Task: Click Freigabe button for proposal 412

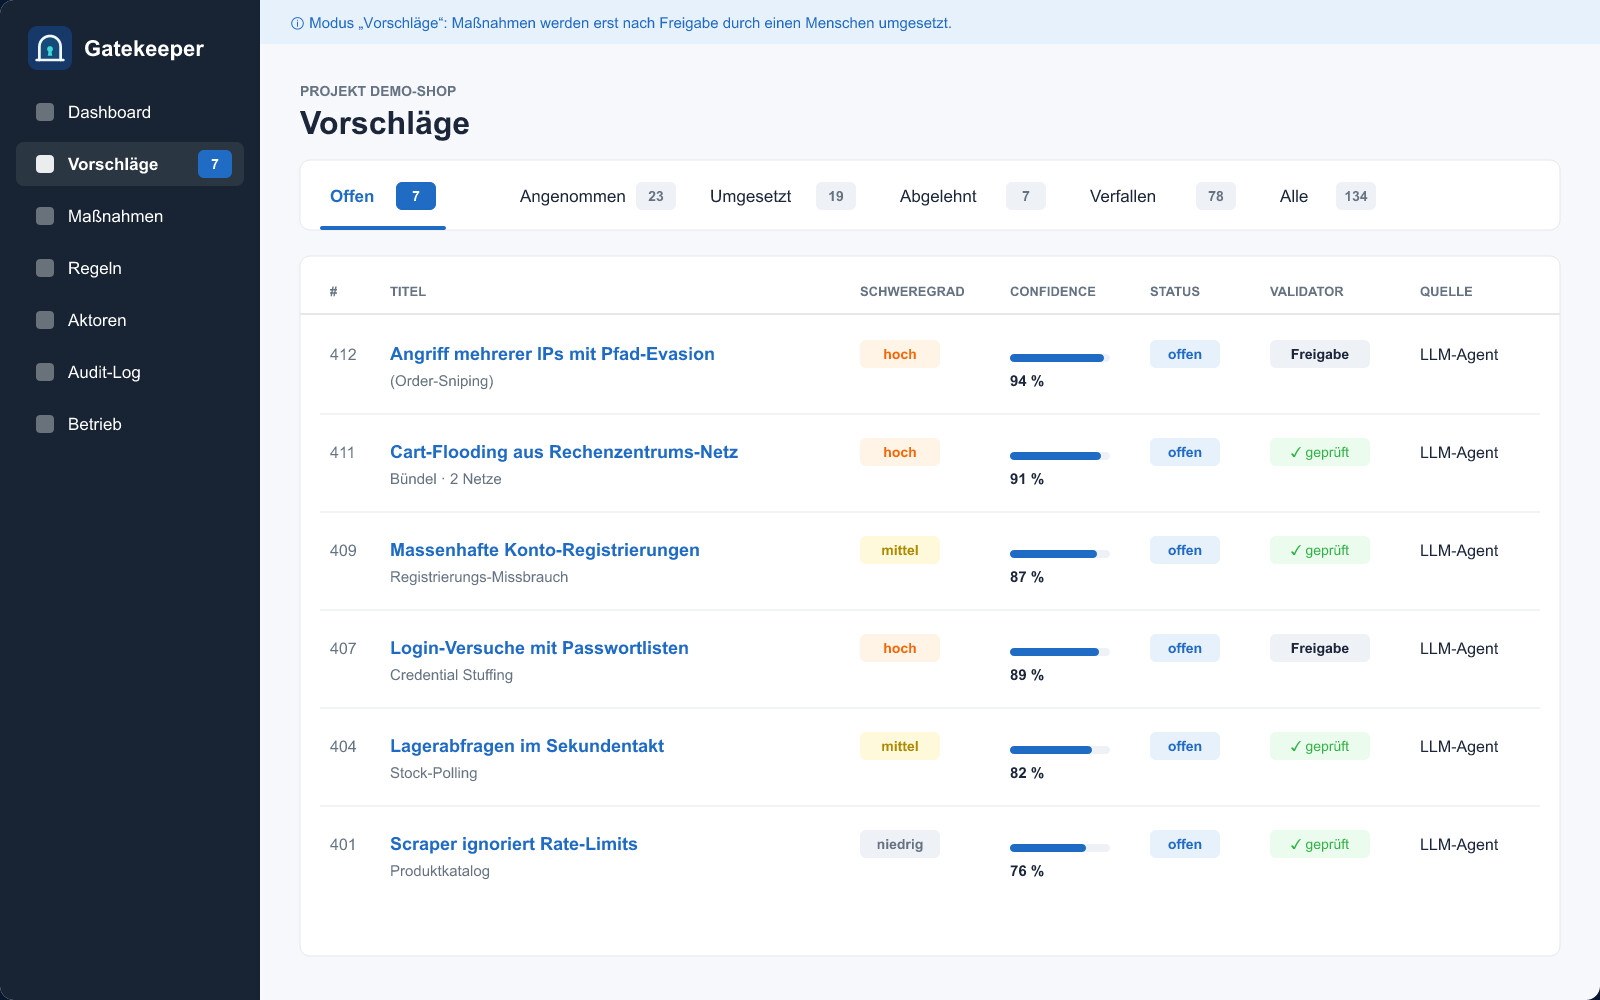Action: 1320,354
